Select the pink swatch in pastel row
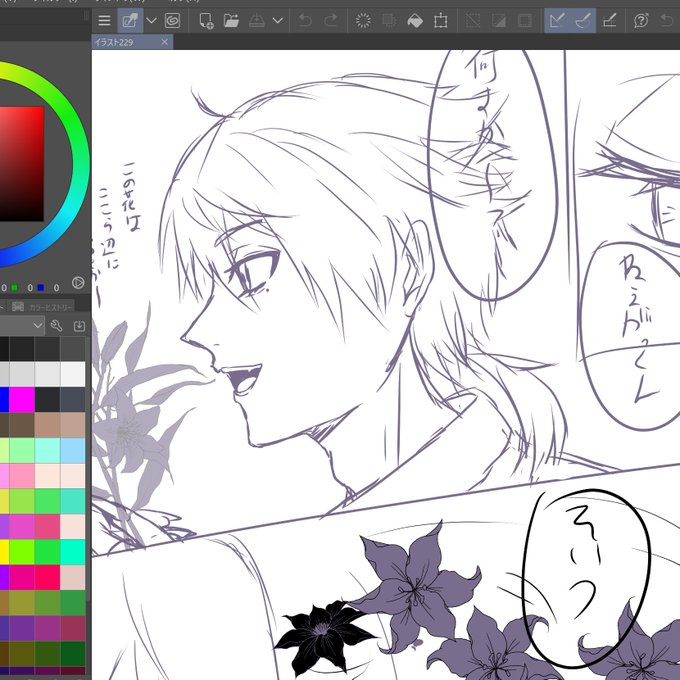The width and height of the screenshot is (680, 680). point(22,476)
